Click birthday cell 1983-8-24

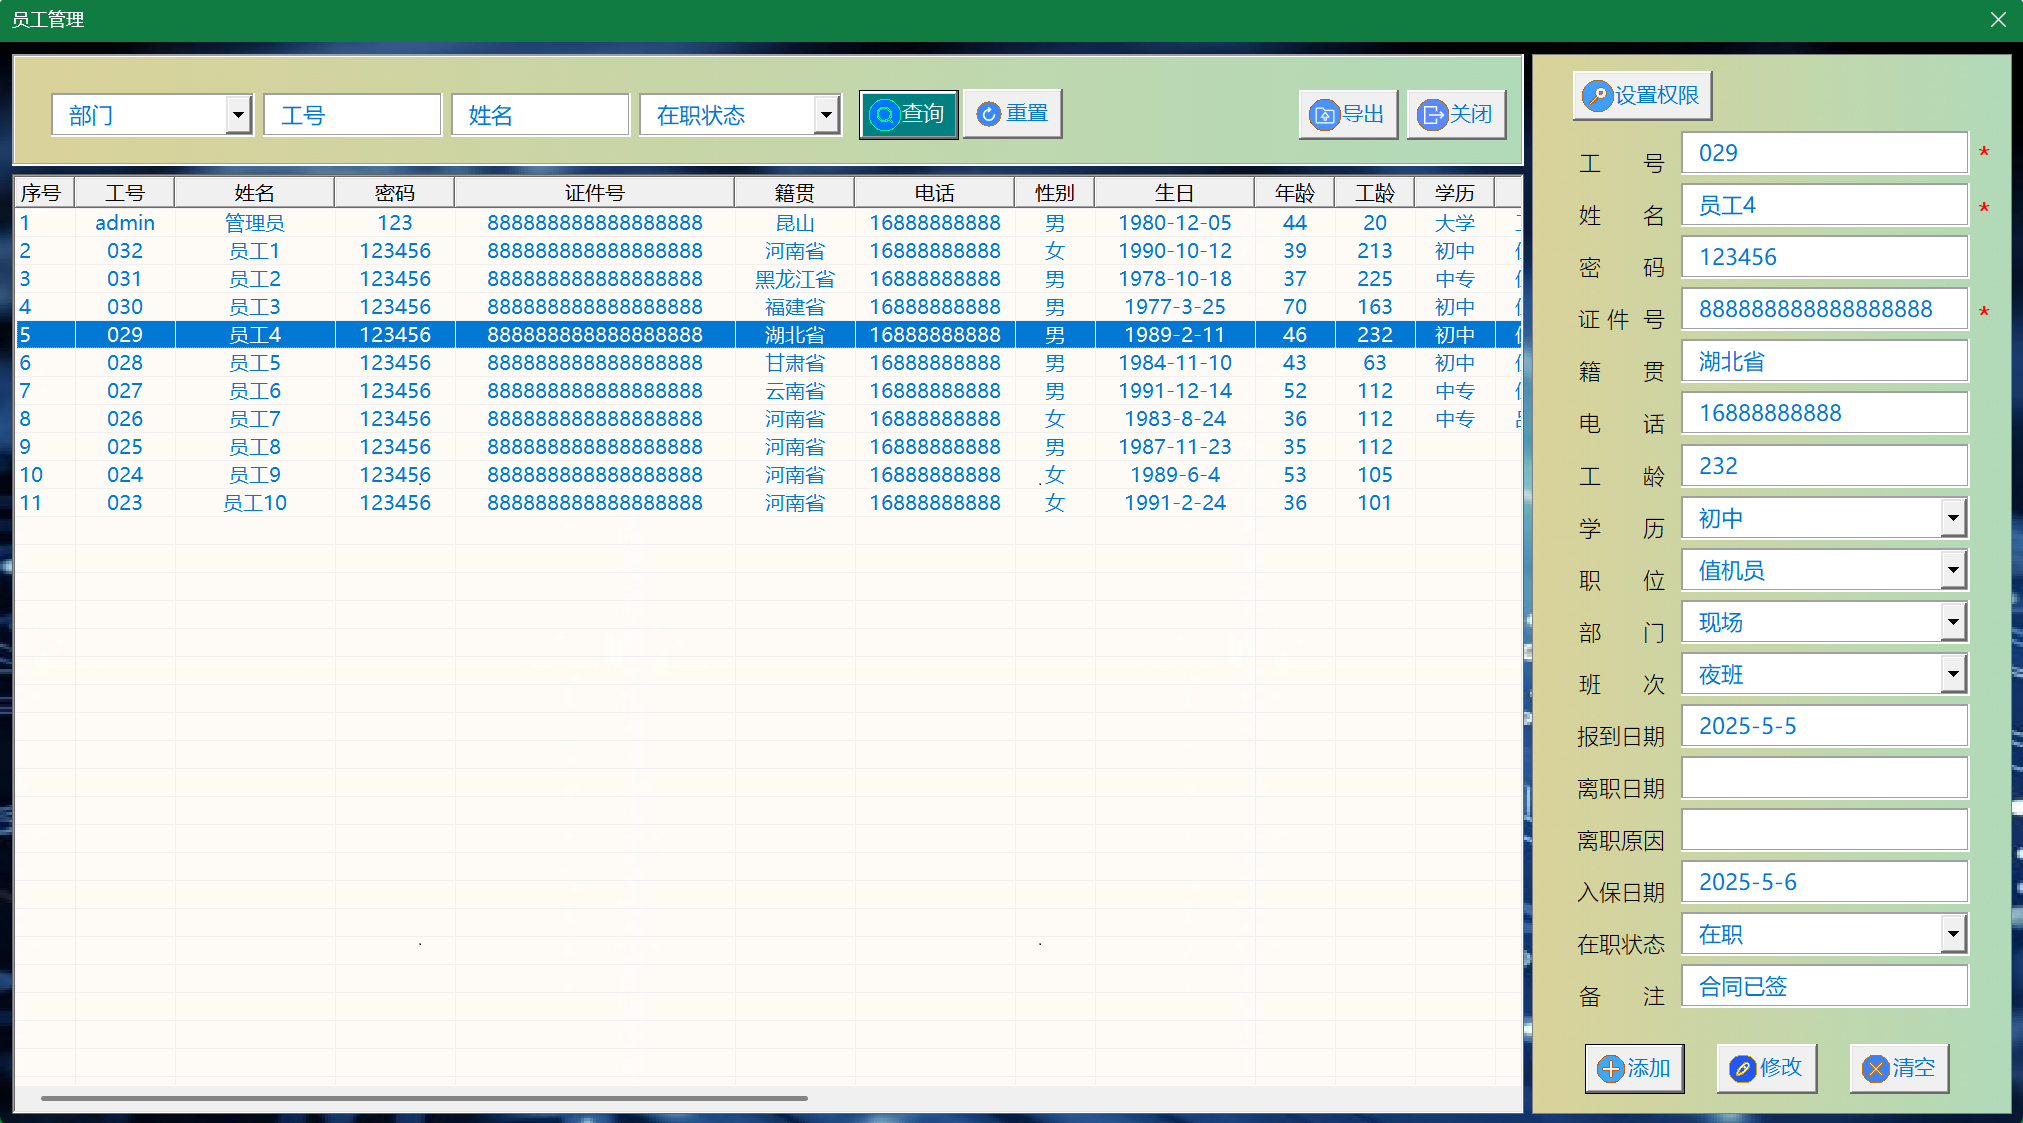tap(1175, 419)
